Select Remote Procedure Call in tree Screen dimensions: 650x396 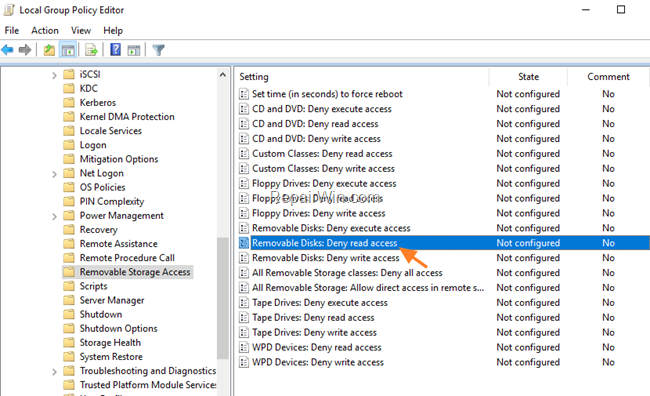[127, 258]
